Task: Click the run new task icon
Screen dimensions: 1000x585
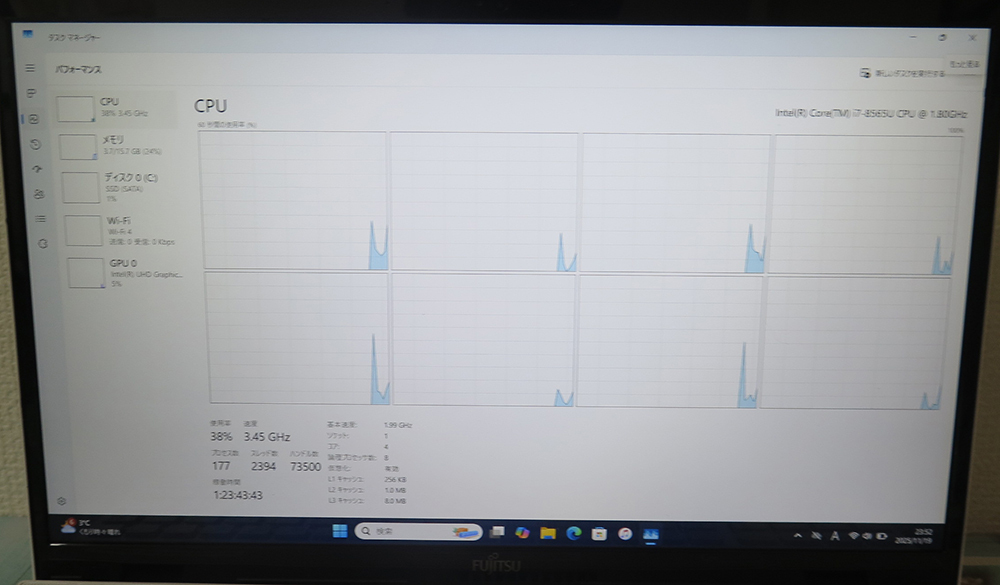Action: (865, 73)
